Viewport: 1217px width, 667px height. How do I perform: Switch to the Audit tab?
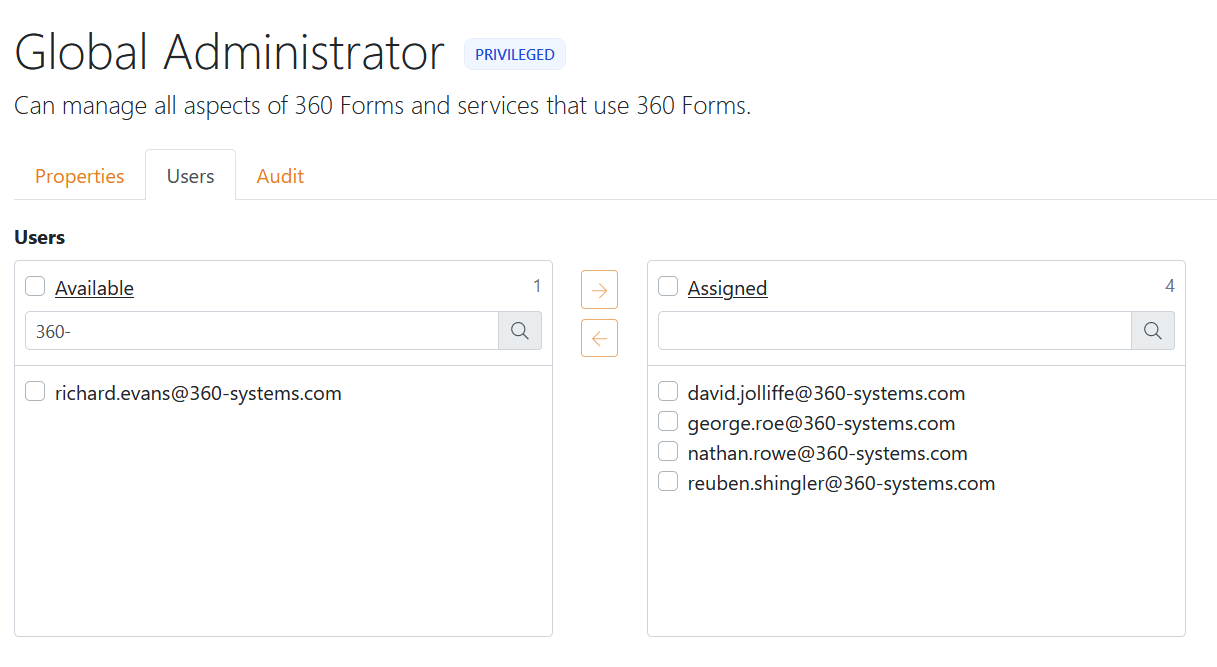click(x=280, y=176)
